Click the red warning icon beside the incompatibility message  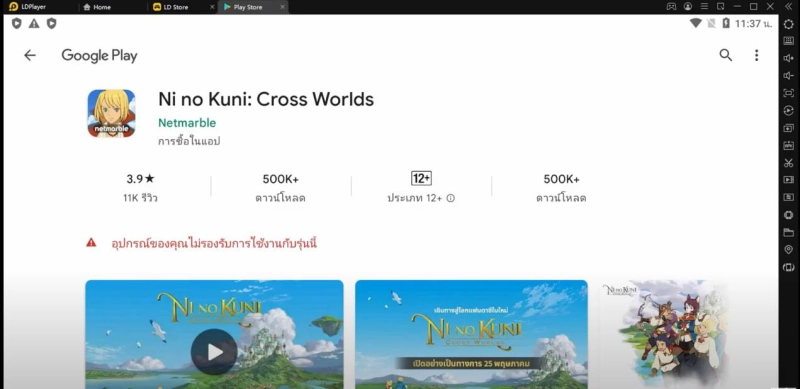(91, 242)
